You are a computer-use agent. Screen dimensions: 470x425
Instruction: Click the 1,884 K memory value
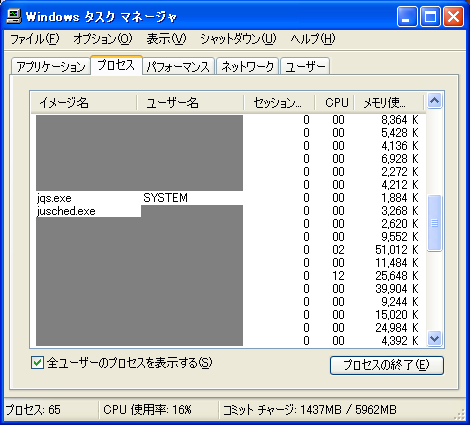click(400, 198)
